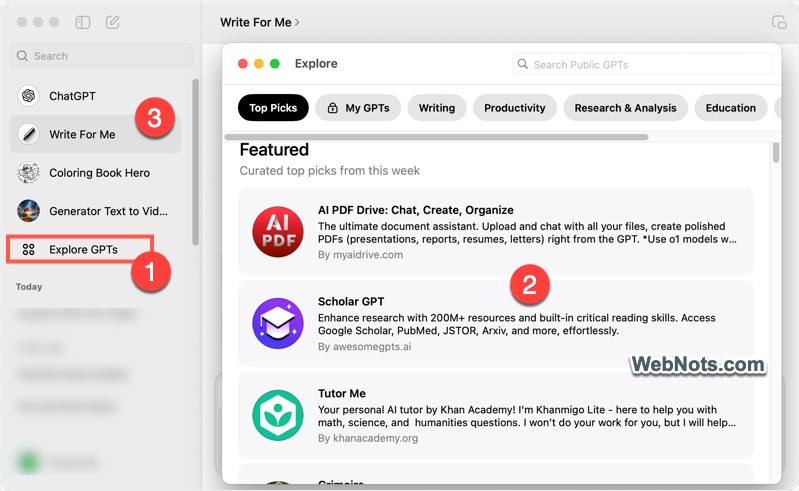
Task: Toggle the sidebar panel icon
Action: pyautogui.click(x=83, y=22)
